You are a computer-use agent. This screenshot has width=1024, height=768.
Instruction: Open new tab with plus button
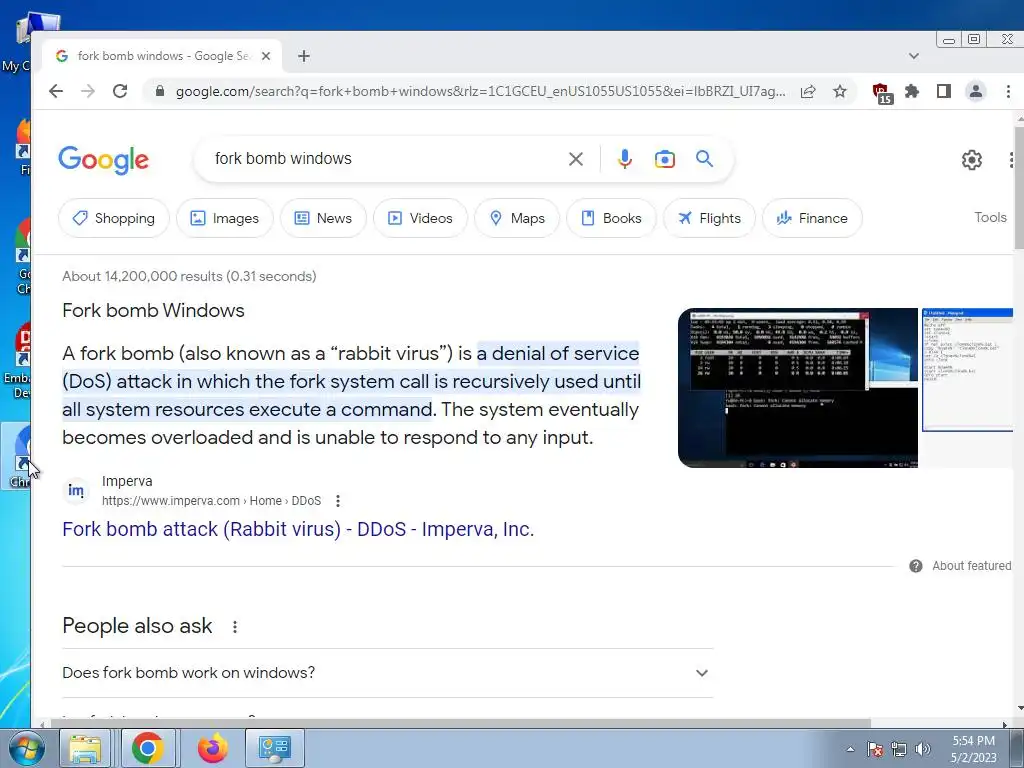pyautogui.click(x=304, y=56)
